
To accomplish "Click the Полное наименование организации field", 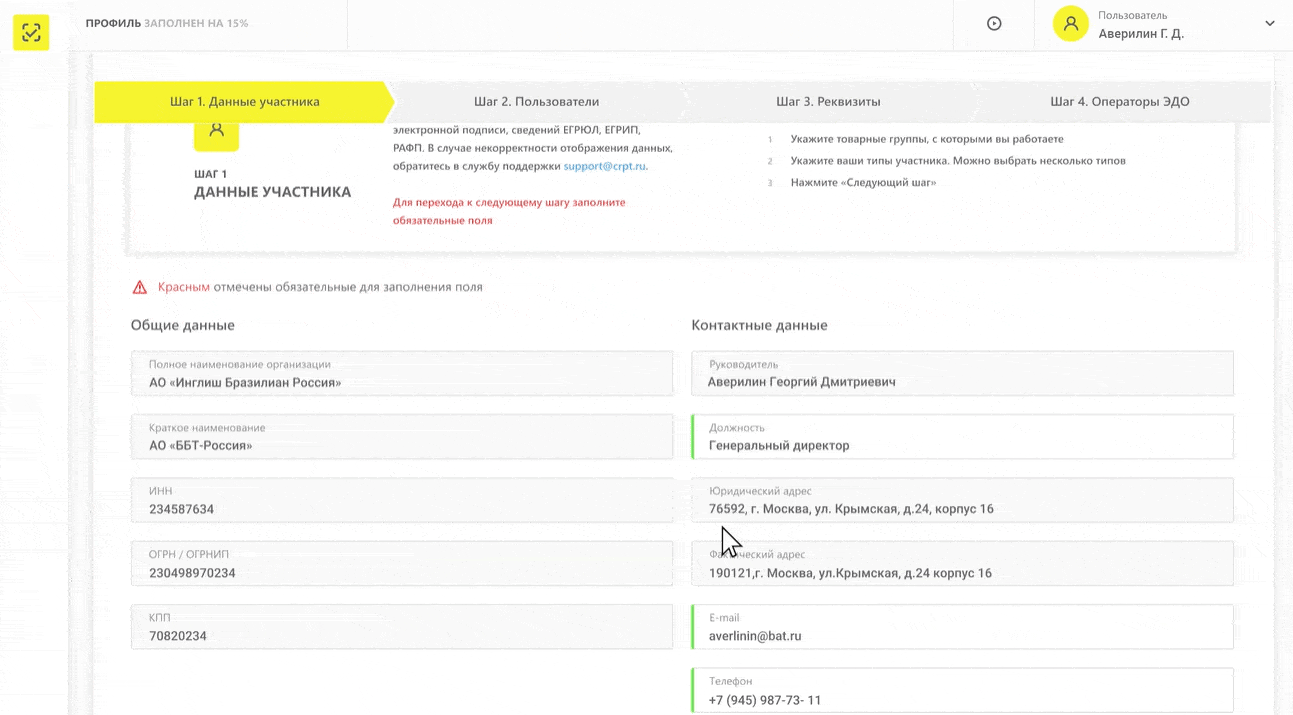I will point(402,373).
